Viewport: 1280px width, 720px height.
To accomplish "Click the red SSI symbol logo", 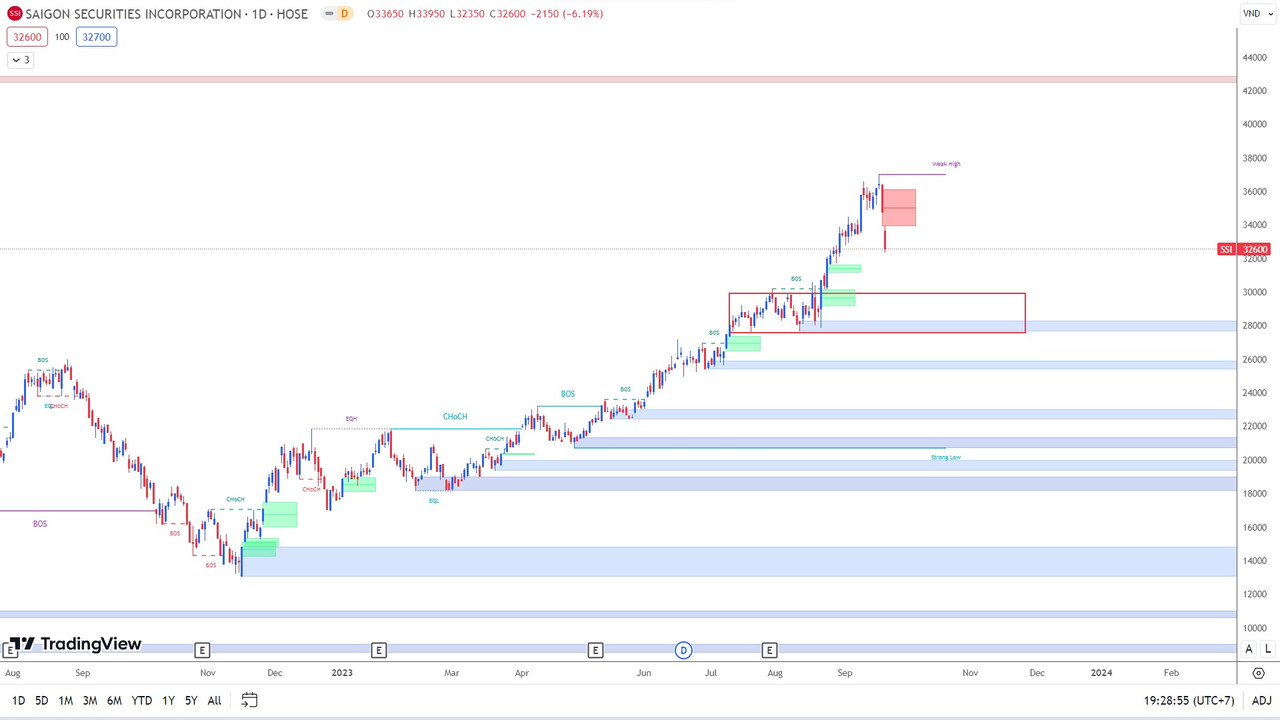I will (x=15, y=14).
